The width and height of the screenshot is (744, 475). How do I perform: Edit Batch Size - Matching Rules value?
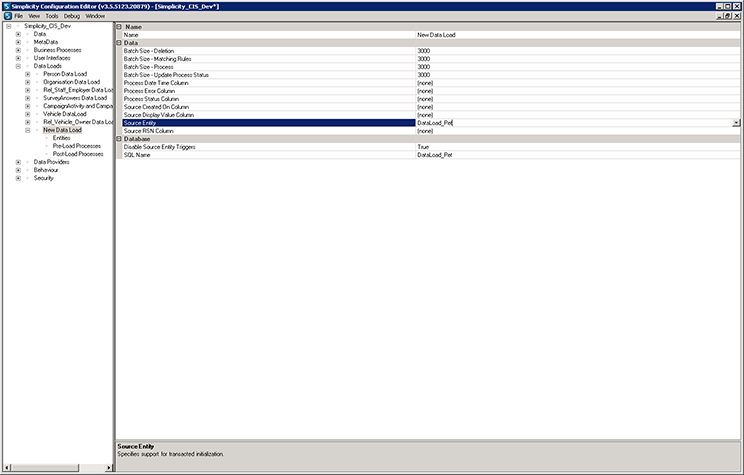pyautogui.click(x=577, y=59)
